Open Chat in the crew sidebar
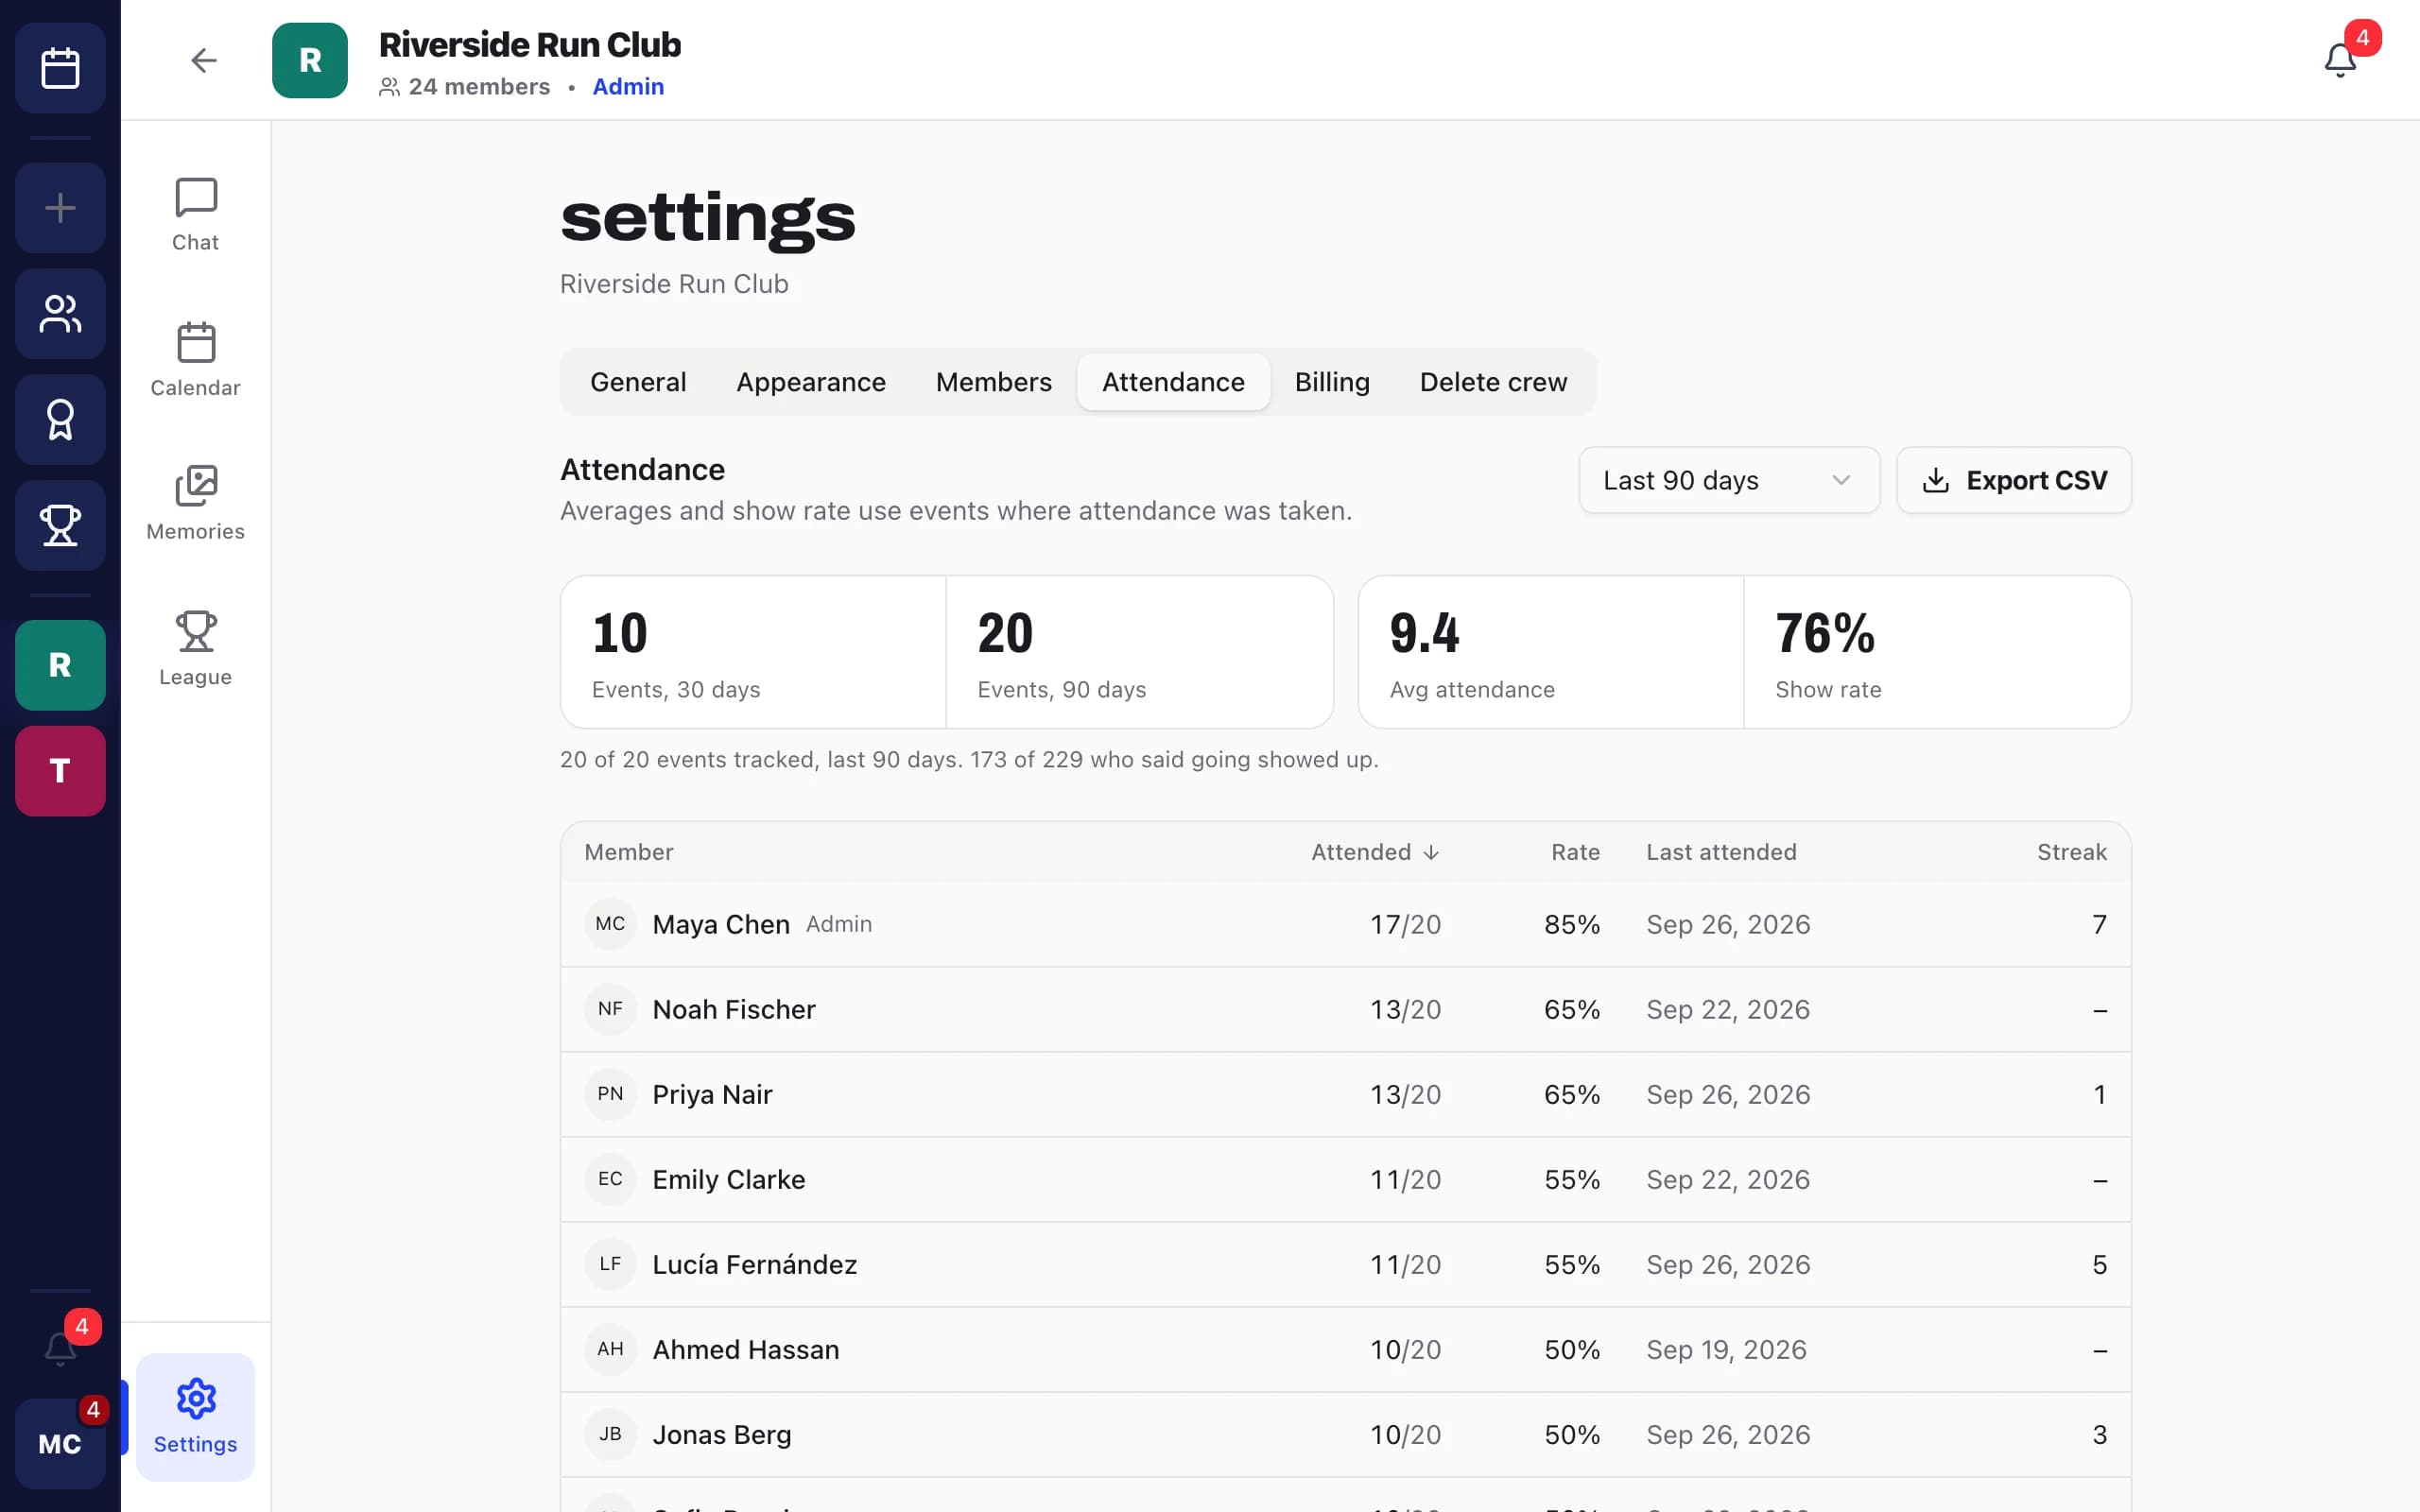 point(195,215)
